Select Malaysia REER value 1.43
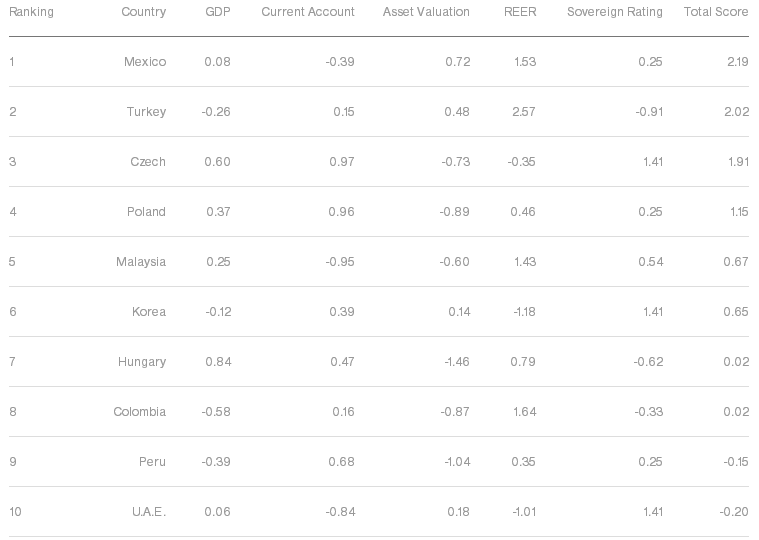 point(525,262)
